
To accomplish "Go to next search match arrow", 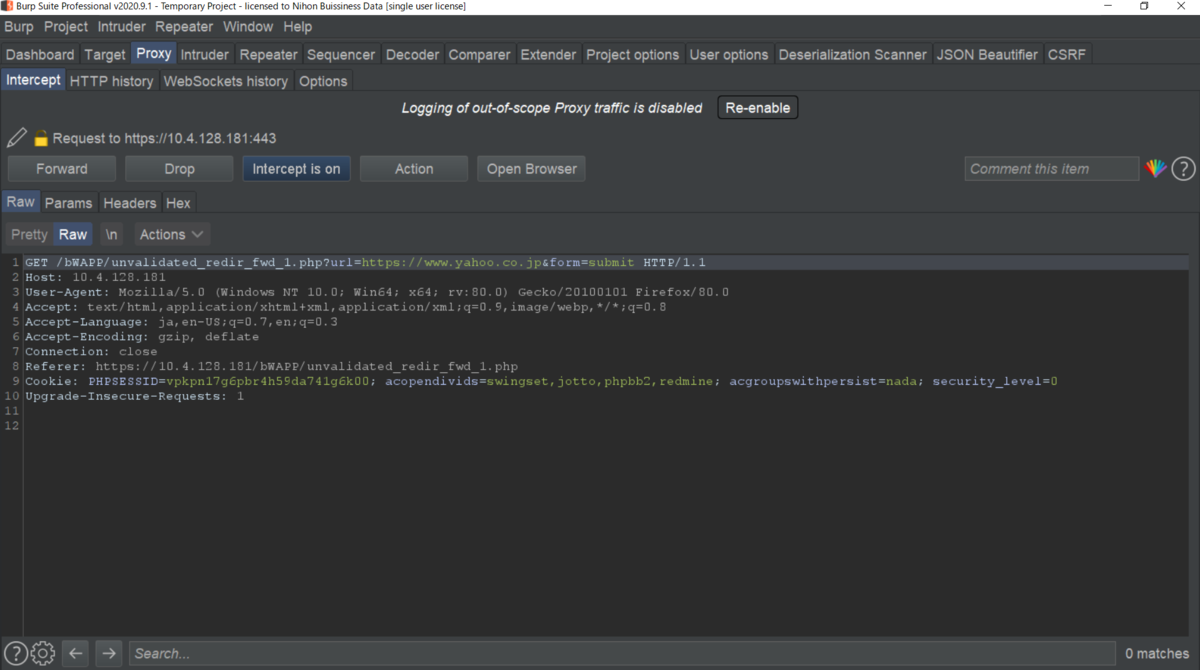I will (x=109, y=654).
